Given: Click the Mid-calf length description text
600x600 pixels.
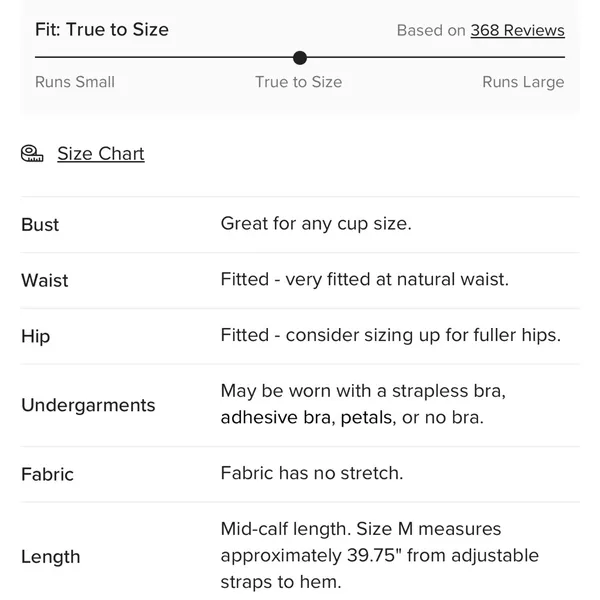Looking at the screenshot, I should pyautogui.click(x=380, y=556).
